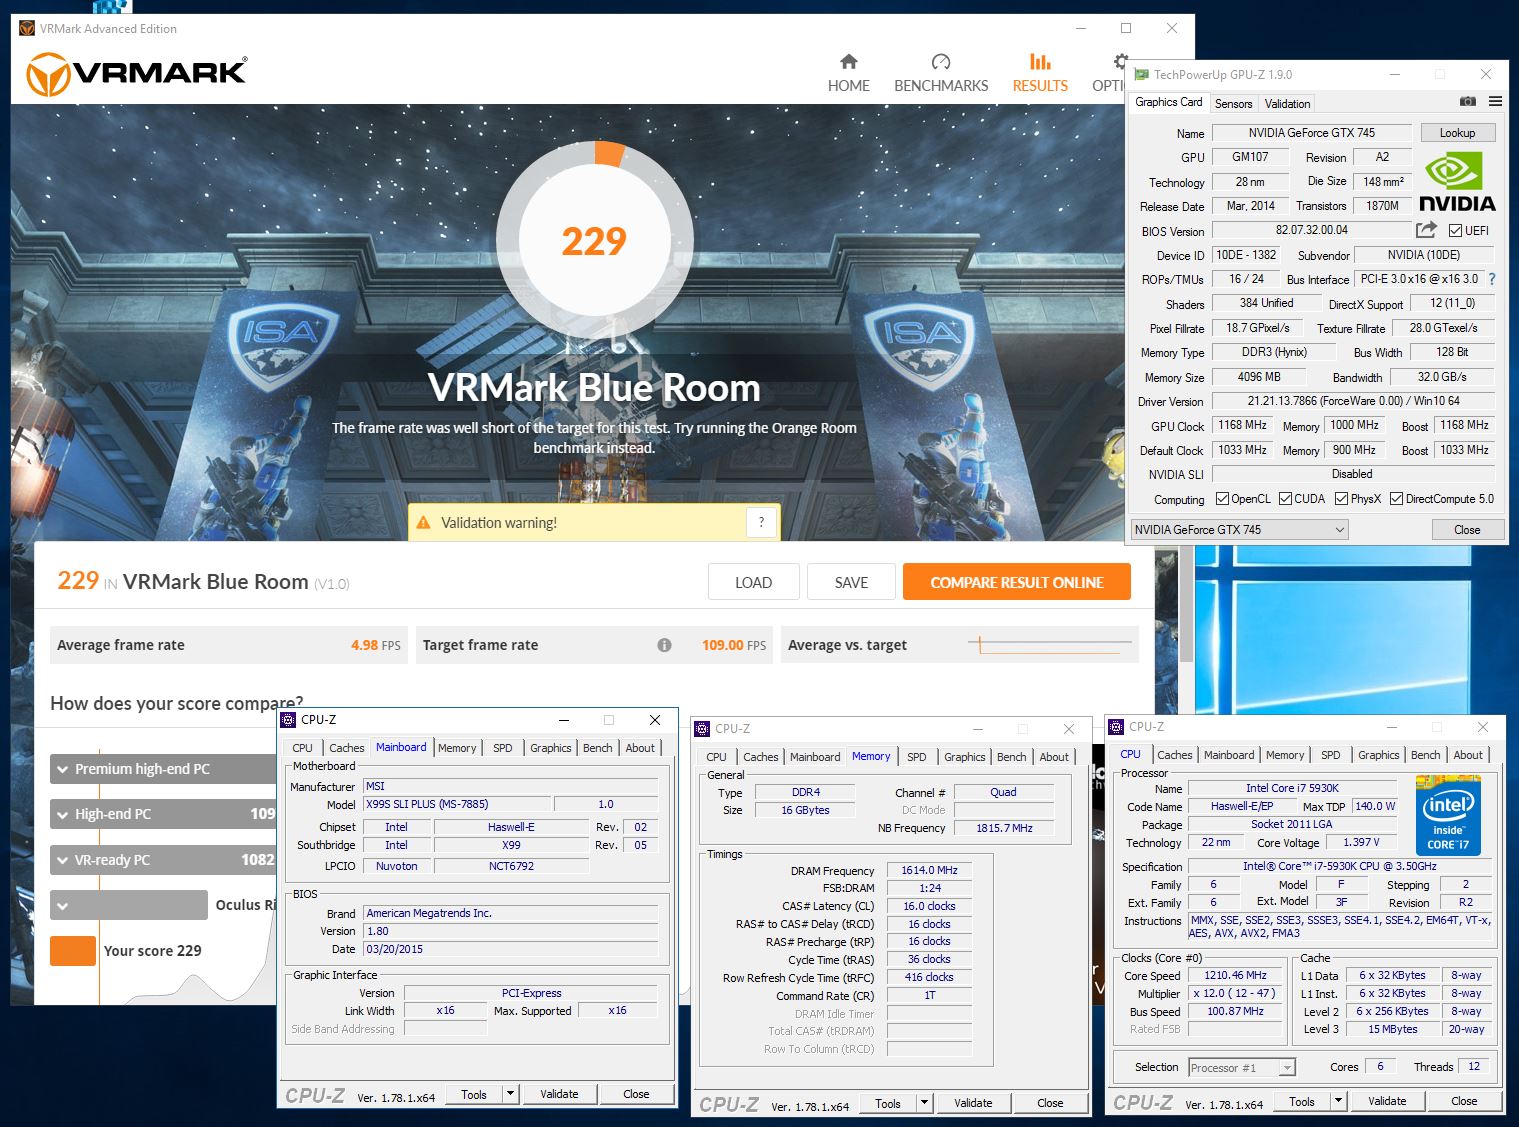This screenshot has width=1519, height=1127.
Task: Click the Average vs. target indicator bar
Action: click(x=1050, y=645)
